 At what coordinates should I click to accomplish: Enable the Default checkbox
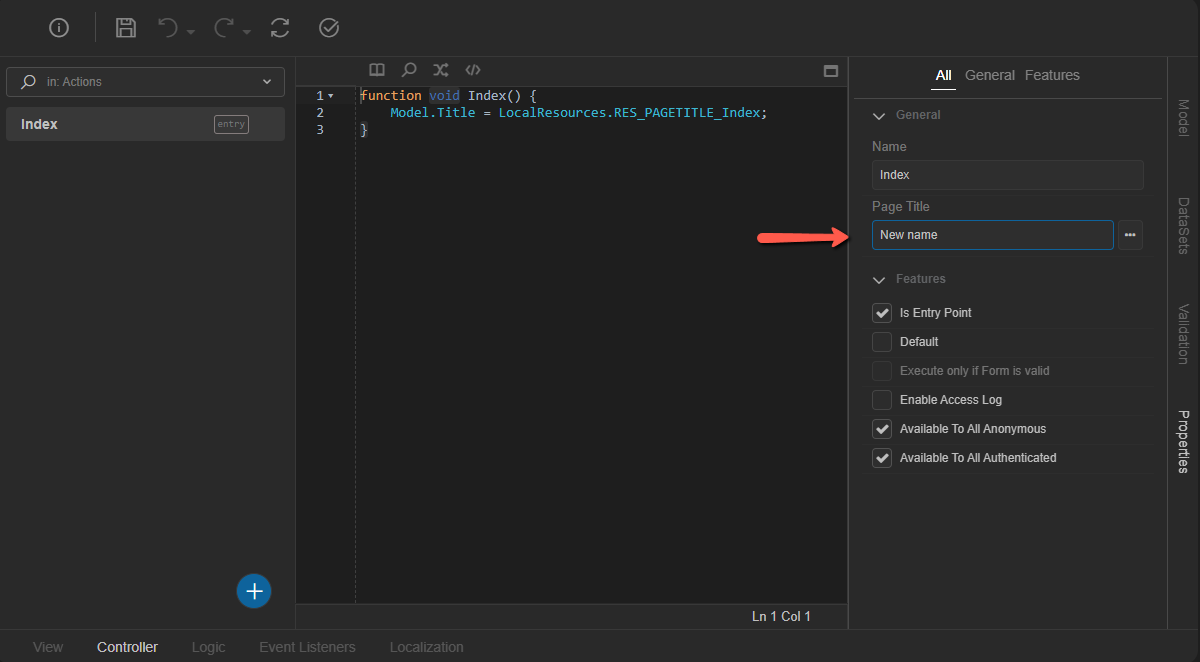(x=882, y=342)
